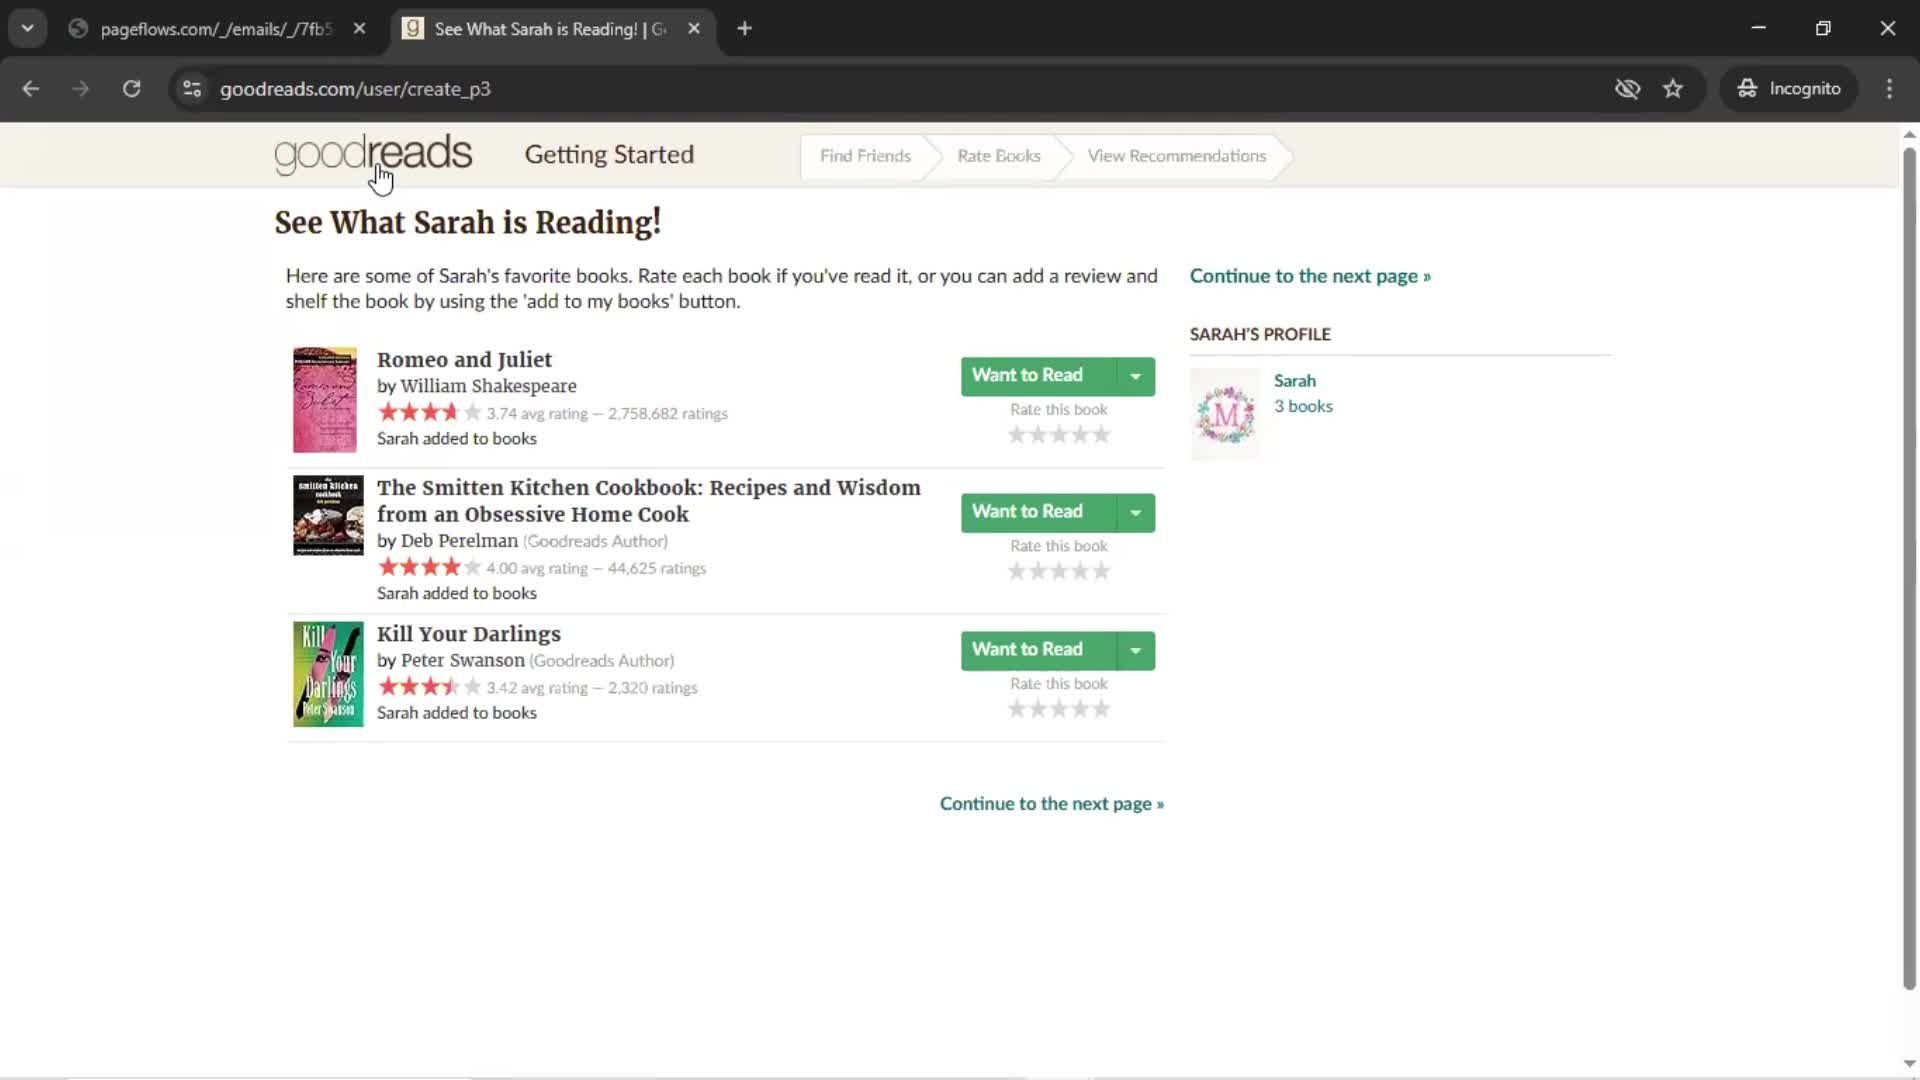
Task: Open a new tab with the plus icon
Action: 744,29
